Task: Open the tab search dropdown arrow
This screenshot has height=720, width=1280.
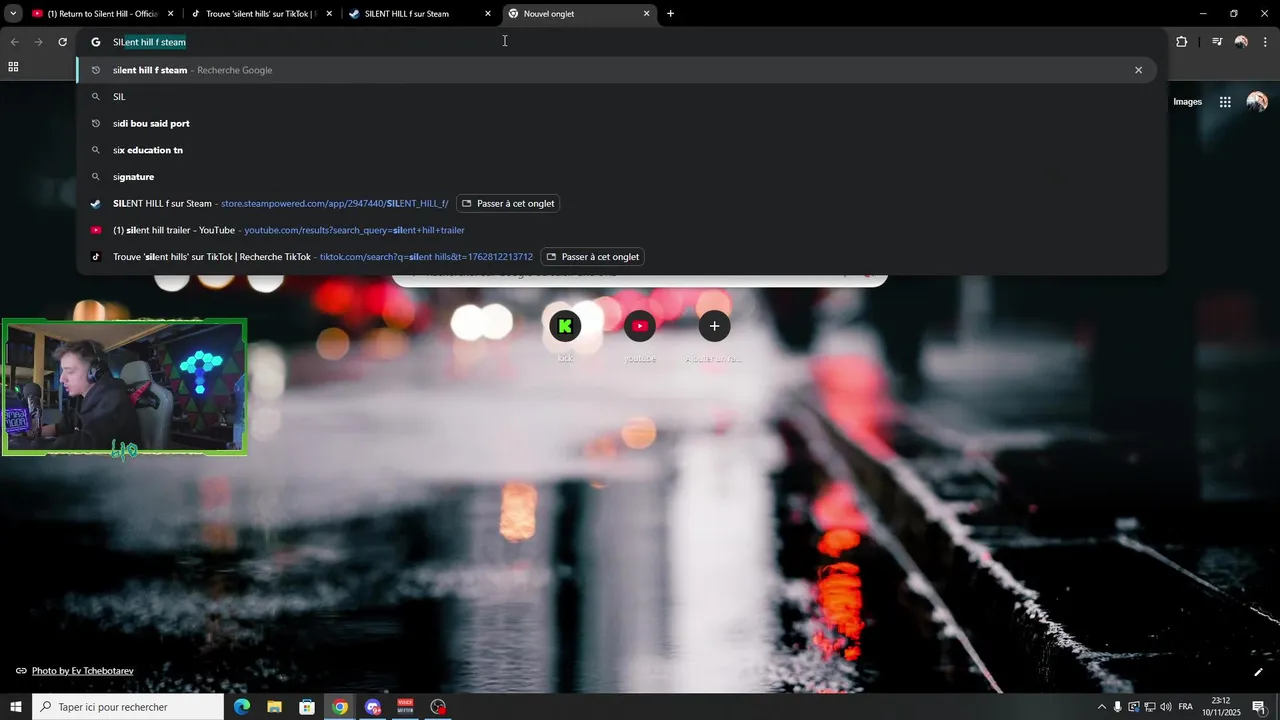Action: tap(13, 14)
